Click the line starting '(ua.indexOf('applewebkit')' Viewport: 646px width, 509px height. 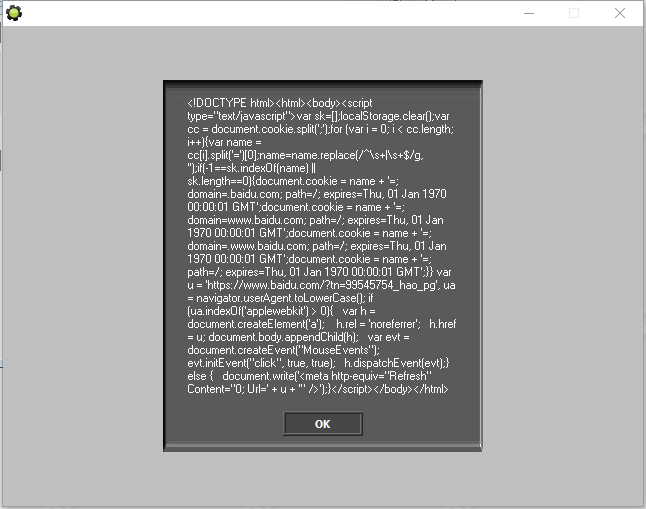point(281,311)
